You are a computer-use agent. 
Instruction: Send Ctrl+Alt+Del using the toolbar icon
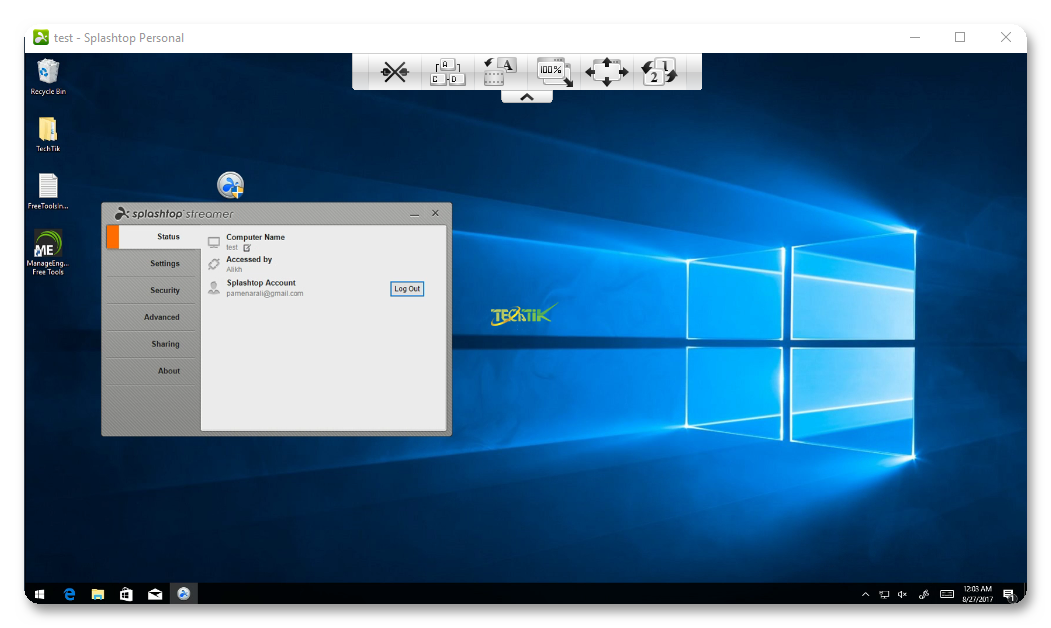coord(447,73)
